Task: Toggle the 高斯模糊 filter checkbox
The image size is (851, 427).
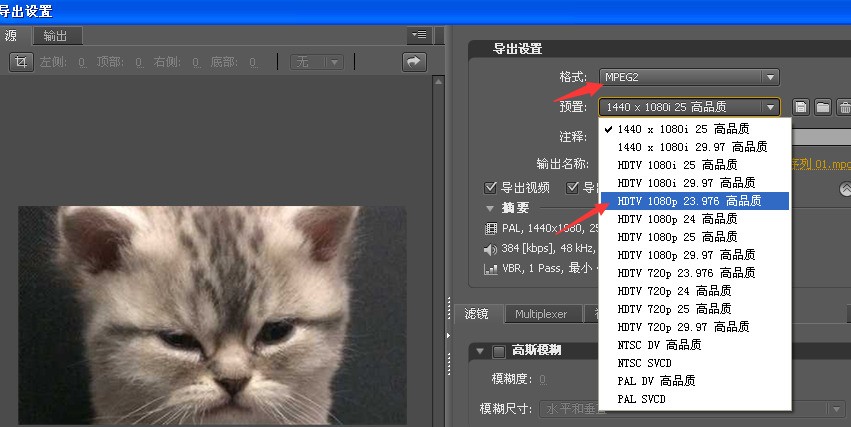Action: 499,350
